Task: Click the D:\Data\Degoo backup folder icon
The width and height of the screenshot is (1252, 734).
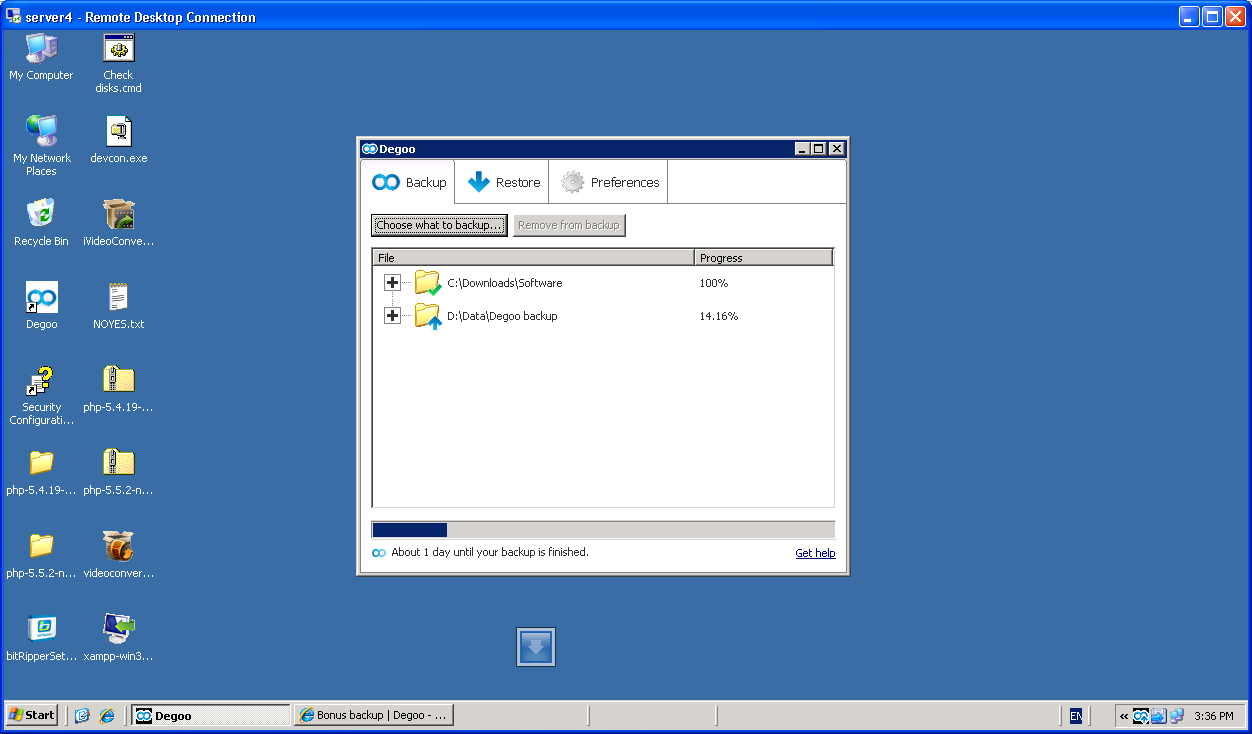Action: tap(428, 316)
